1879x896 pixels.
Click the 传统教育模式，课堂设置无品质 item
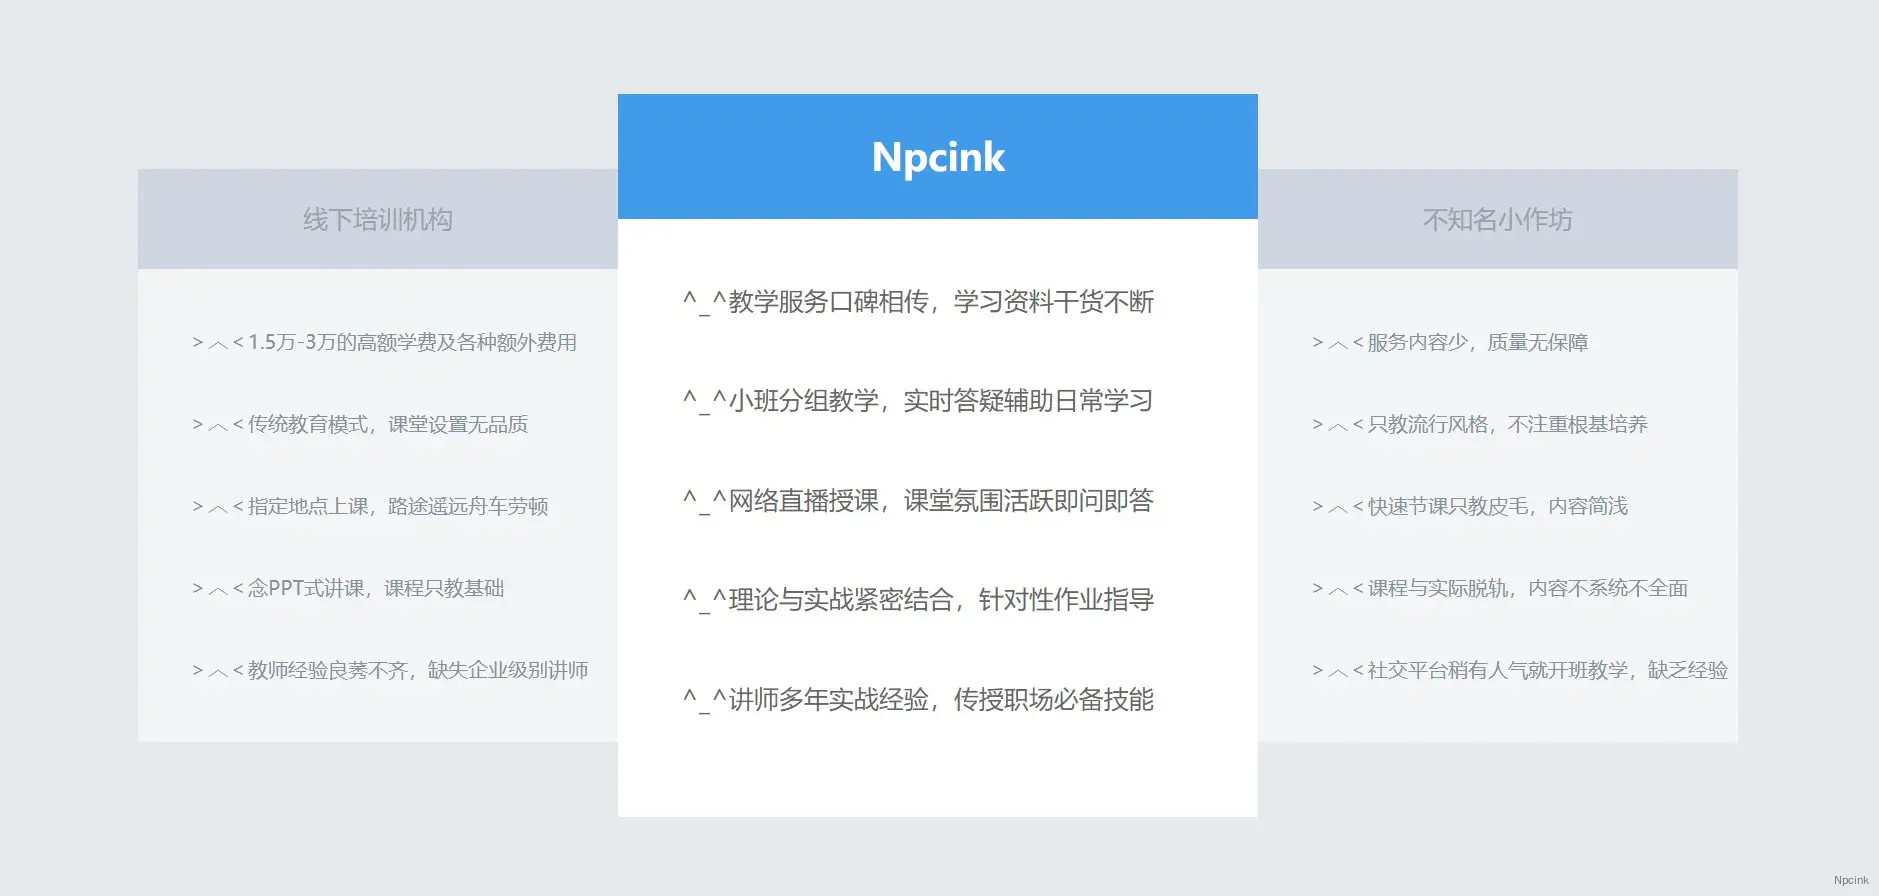(387, 425)
